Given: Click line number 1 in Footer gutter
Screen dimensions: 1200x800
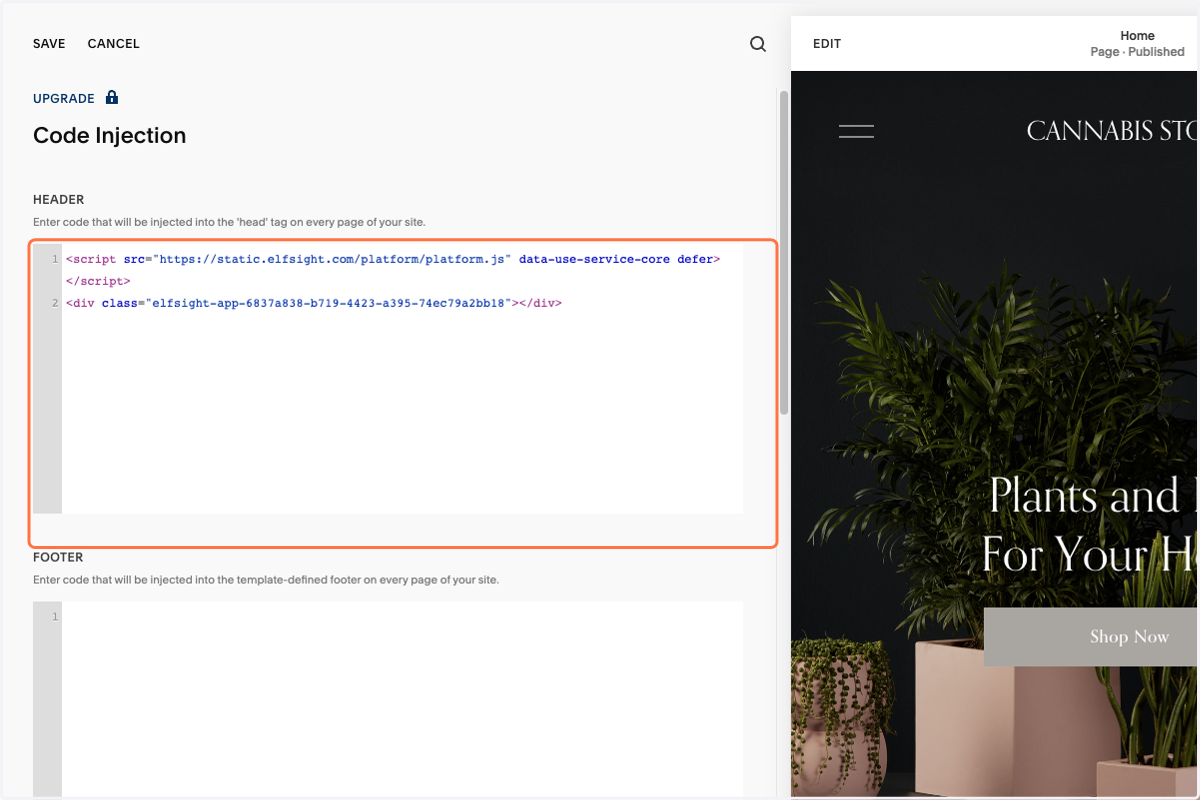Looking at the screenshot, I should pos(55,616).
